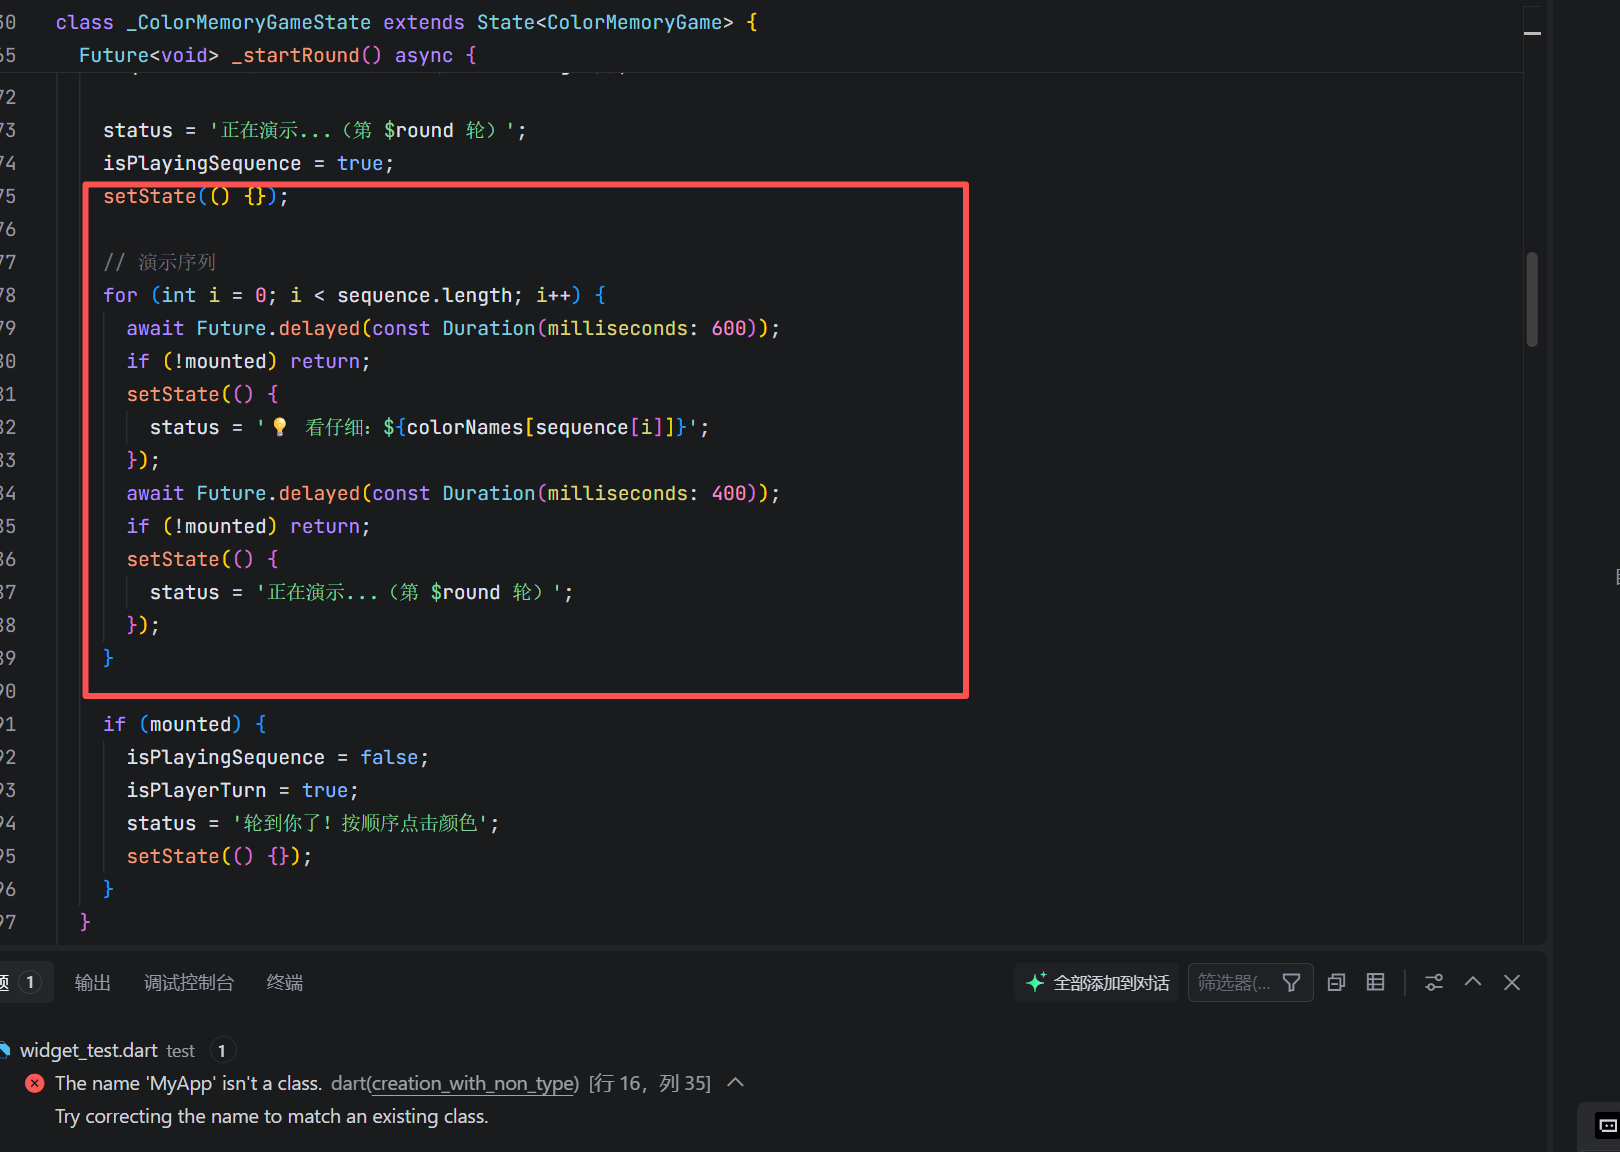The image size is (1620, 1152).
Task: Open the funnel filter options icon
Action: point(1292,983)
